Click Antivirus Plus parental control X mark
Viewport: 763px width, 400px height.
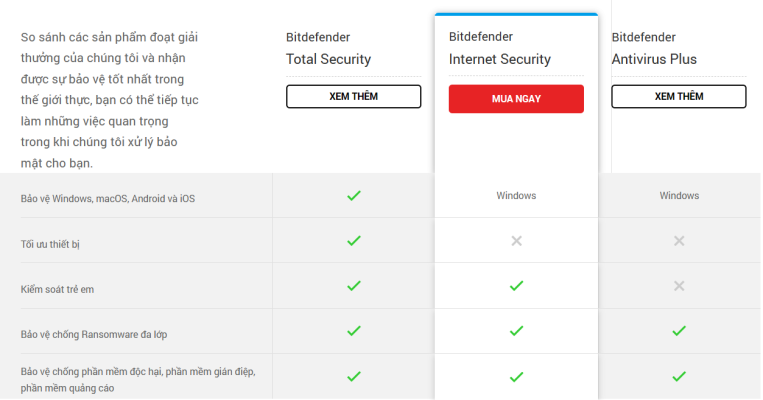click(679, 286)
